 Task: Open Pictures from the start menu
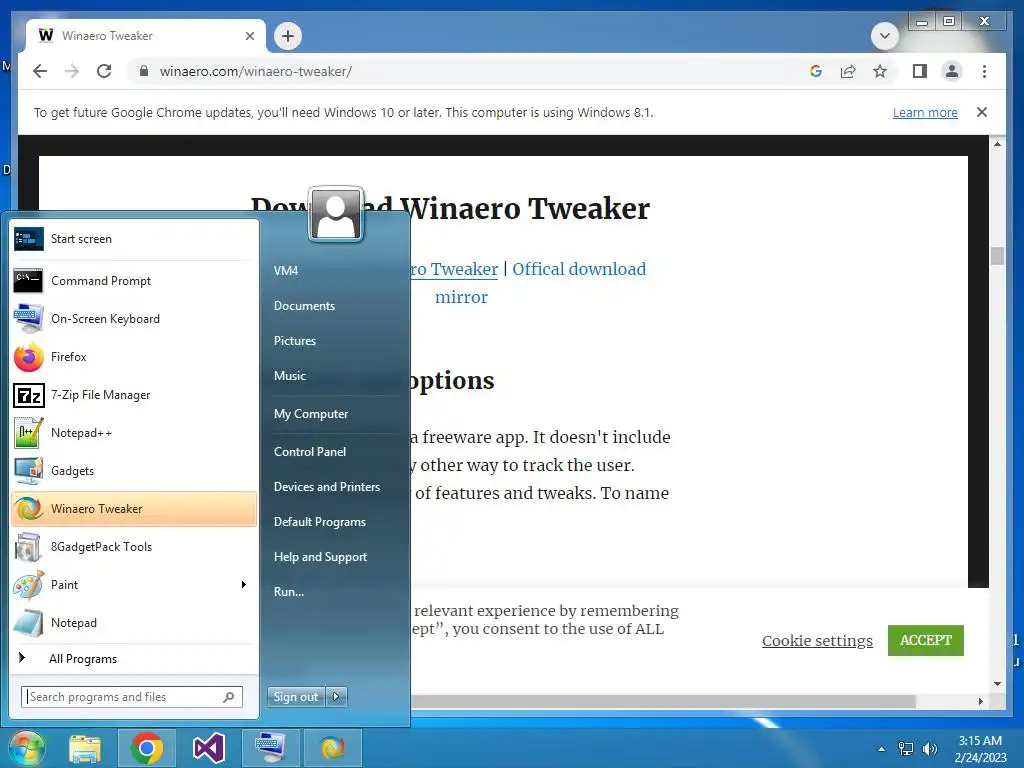[x=295, y=341]
